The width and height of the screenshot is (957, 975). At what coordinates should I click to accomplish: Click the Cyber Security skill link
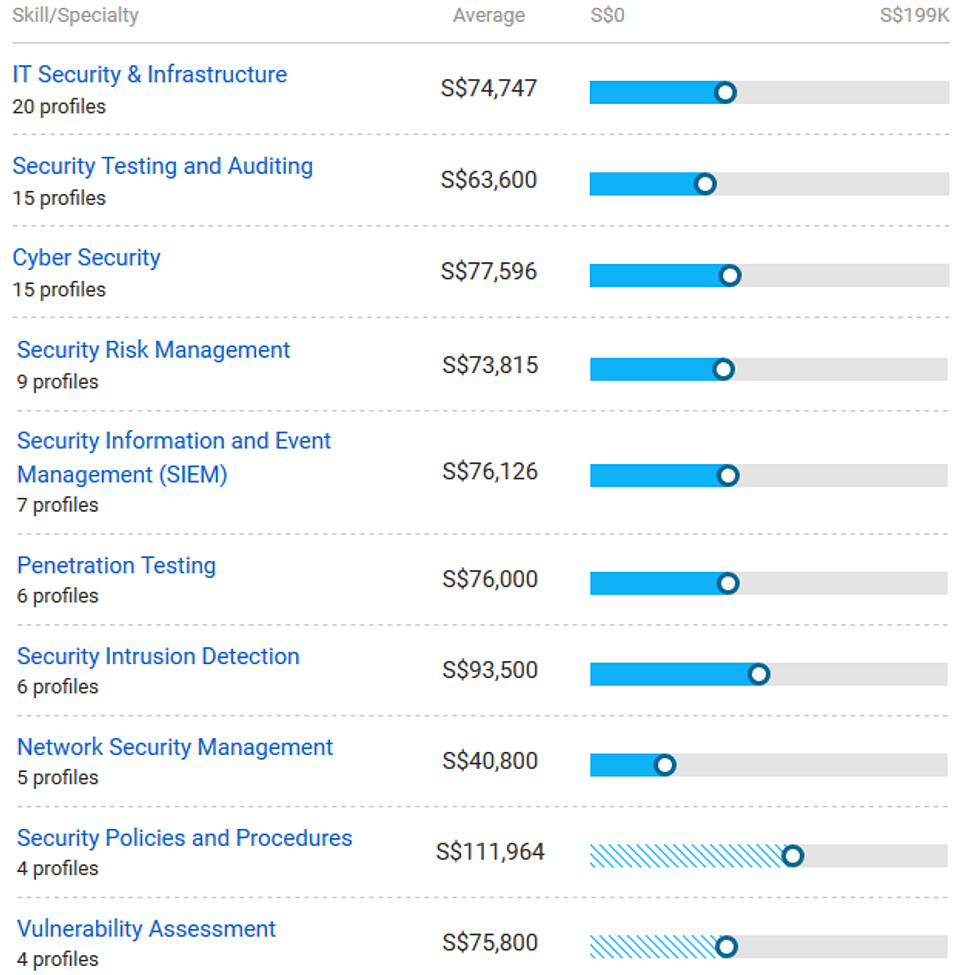86,258
